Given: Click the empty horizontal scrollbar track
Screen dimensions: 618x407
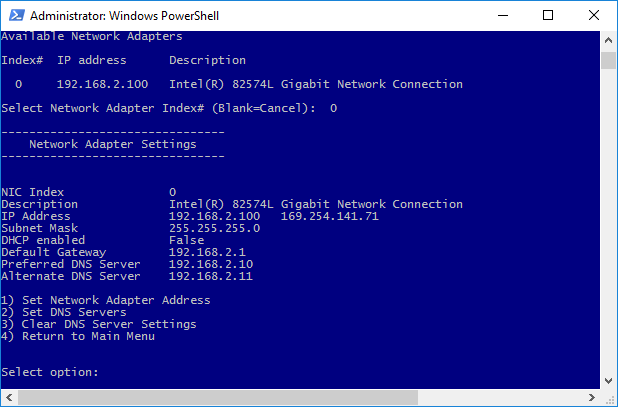Looking at the screenshot, I should (x=501, y=397).
